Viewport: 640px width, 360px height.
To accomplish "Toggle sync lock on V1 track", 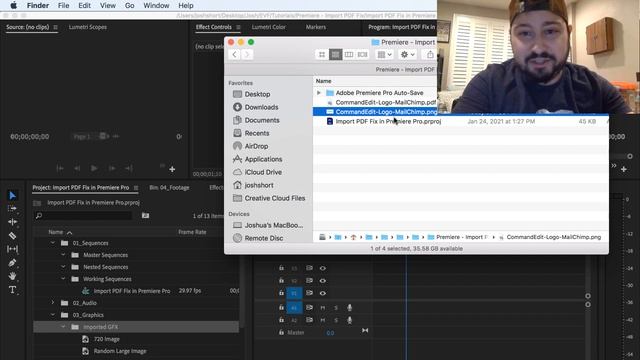I will click(309, 293).
